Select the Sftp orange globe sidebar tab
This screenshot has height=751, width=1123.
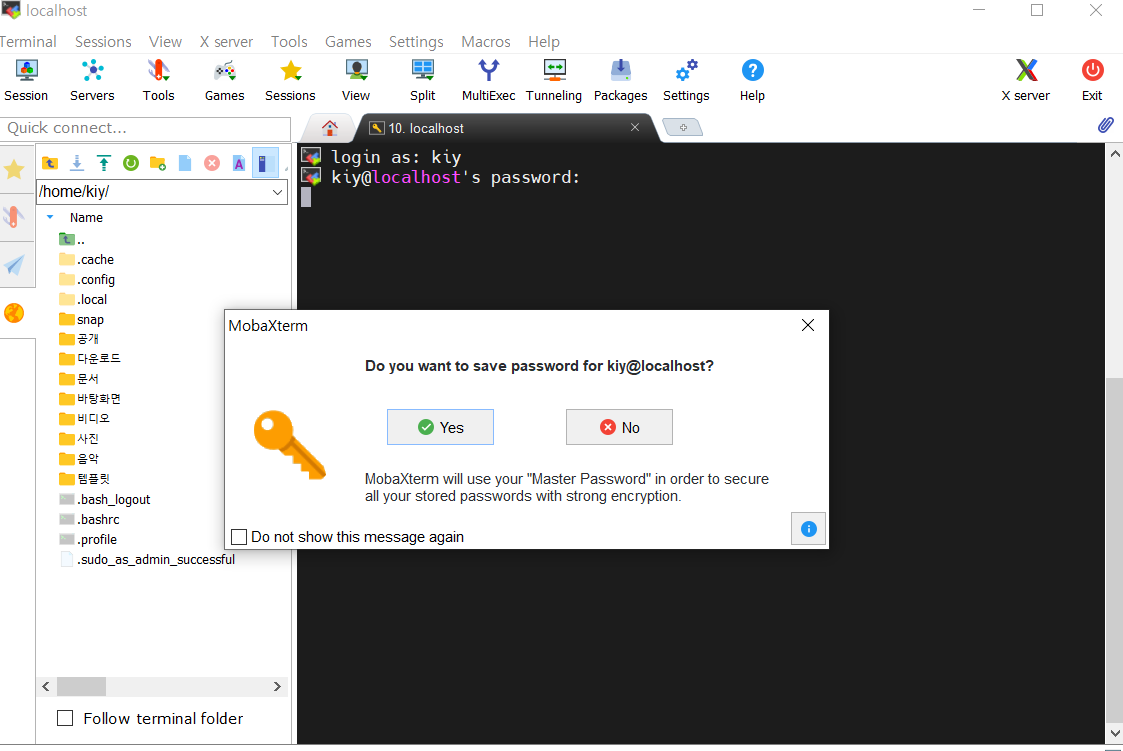coord(14,314)
